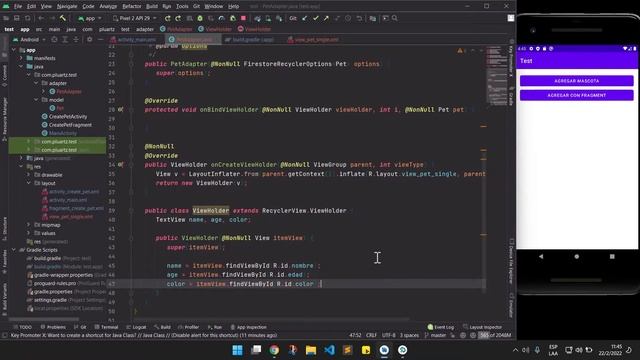Click the Git push arrow icon
Viewport: 640px width, 360px height.
click(x=326, y=18)
